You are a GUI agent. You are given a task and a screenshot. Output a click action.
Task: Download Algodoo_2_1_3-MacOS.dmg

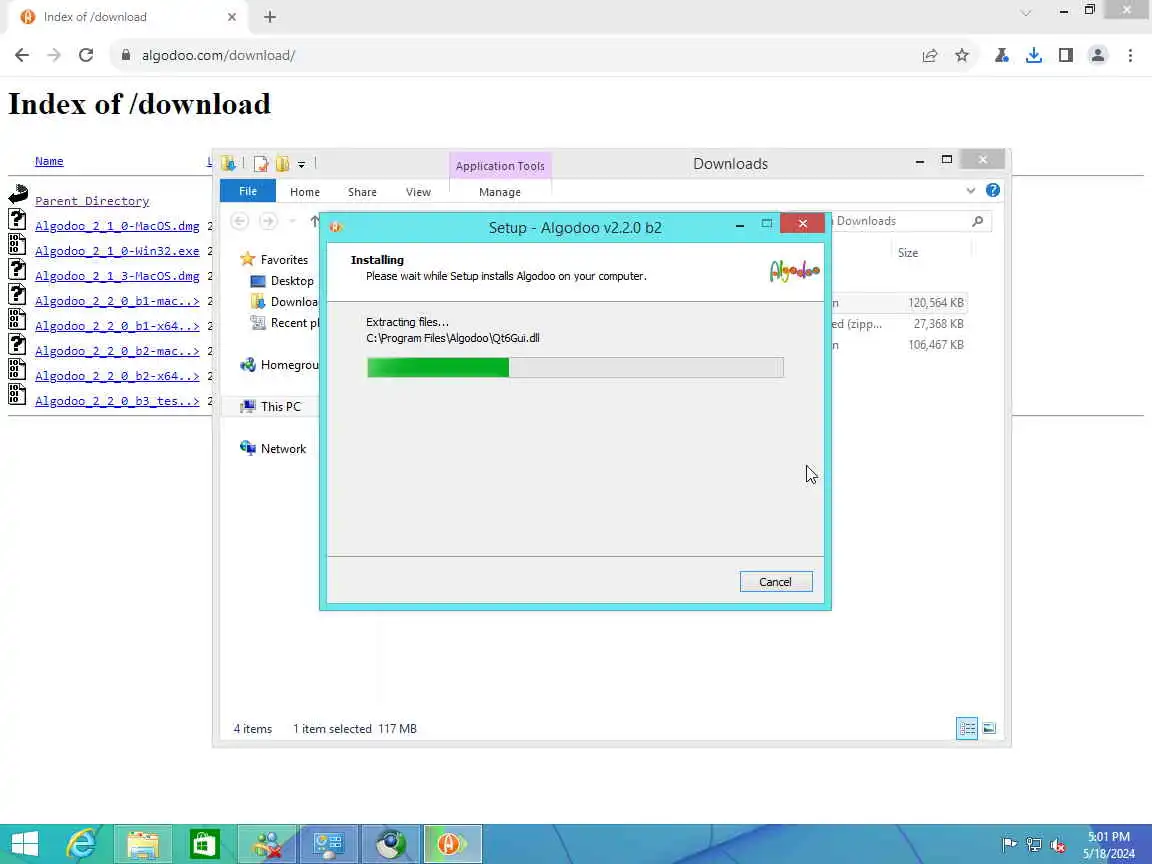tap(117, 276)
